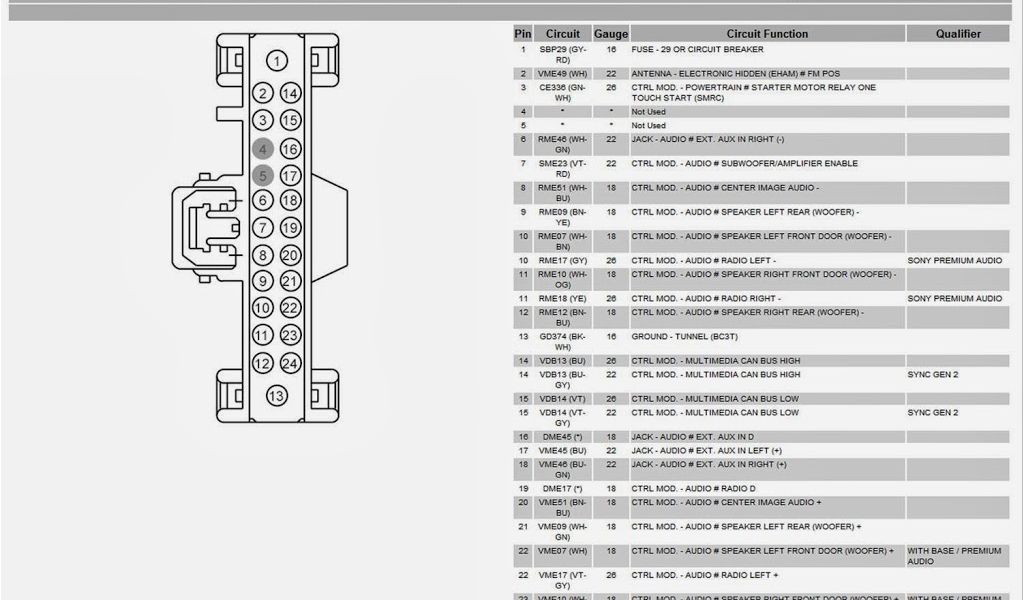Select gray pin 4 in connector diagram
The width and height of the screenshot is (1024, 600).
pos(263,149)
